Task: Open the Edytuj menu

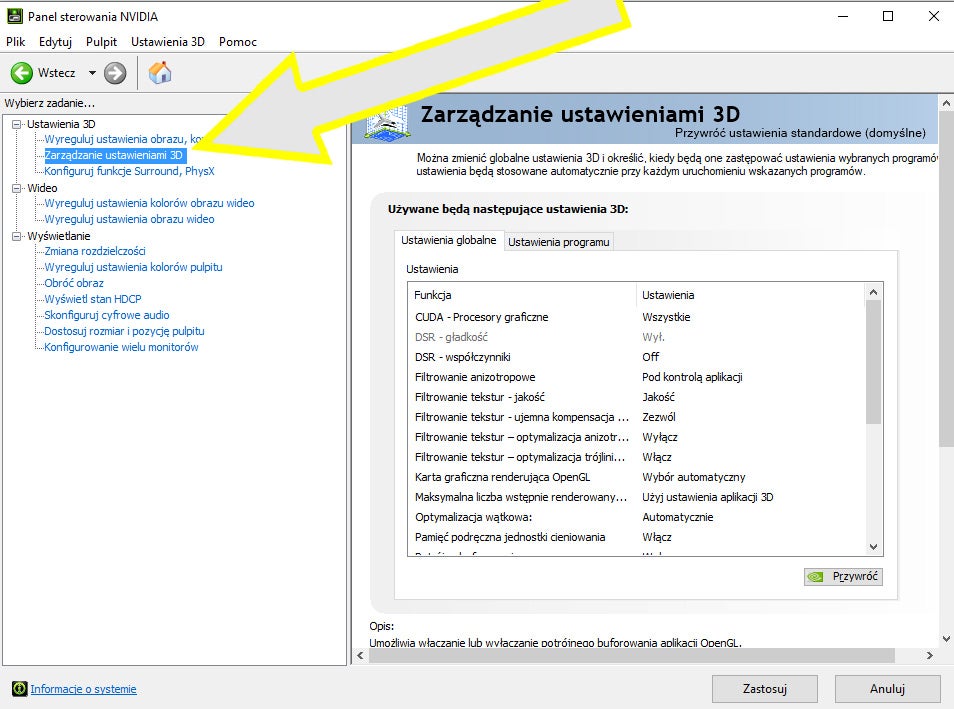Action: [55, 42]
